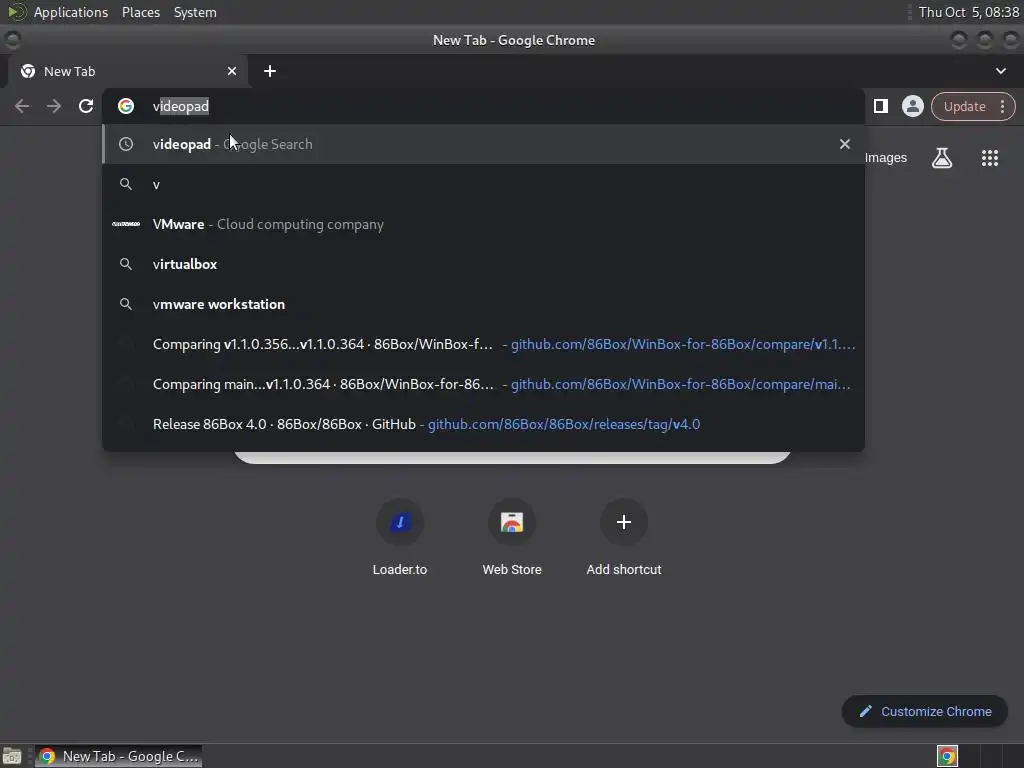
Task: Open the tab search dropdown arrow
Action: tap(1000, 71)
